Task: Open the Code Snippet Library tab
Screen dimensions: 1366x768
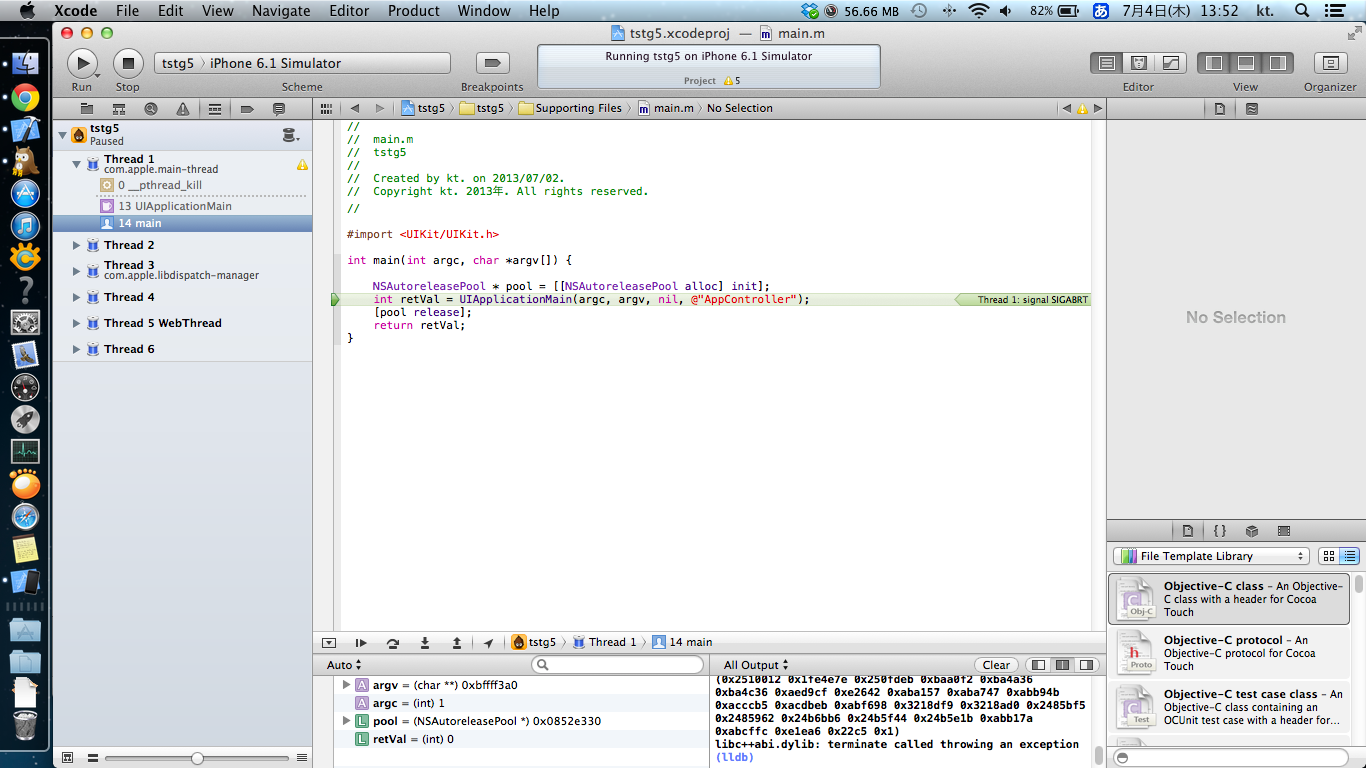Action: (1220, 531)
